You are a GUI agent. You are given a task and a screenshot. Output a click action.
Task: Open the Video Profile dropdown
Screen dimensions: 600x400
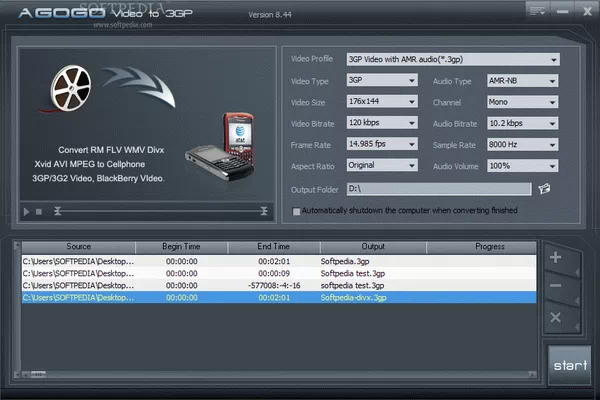[452, 59]
